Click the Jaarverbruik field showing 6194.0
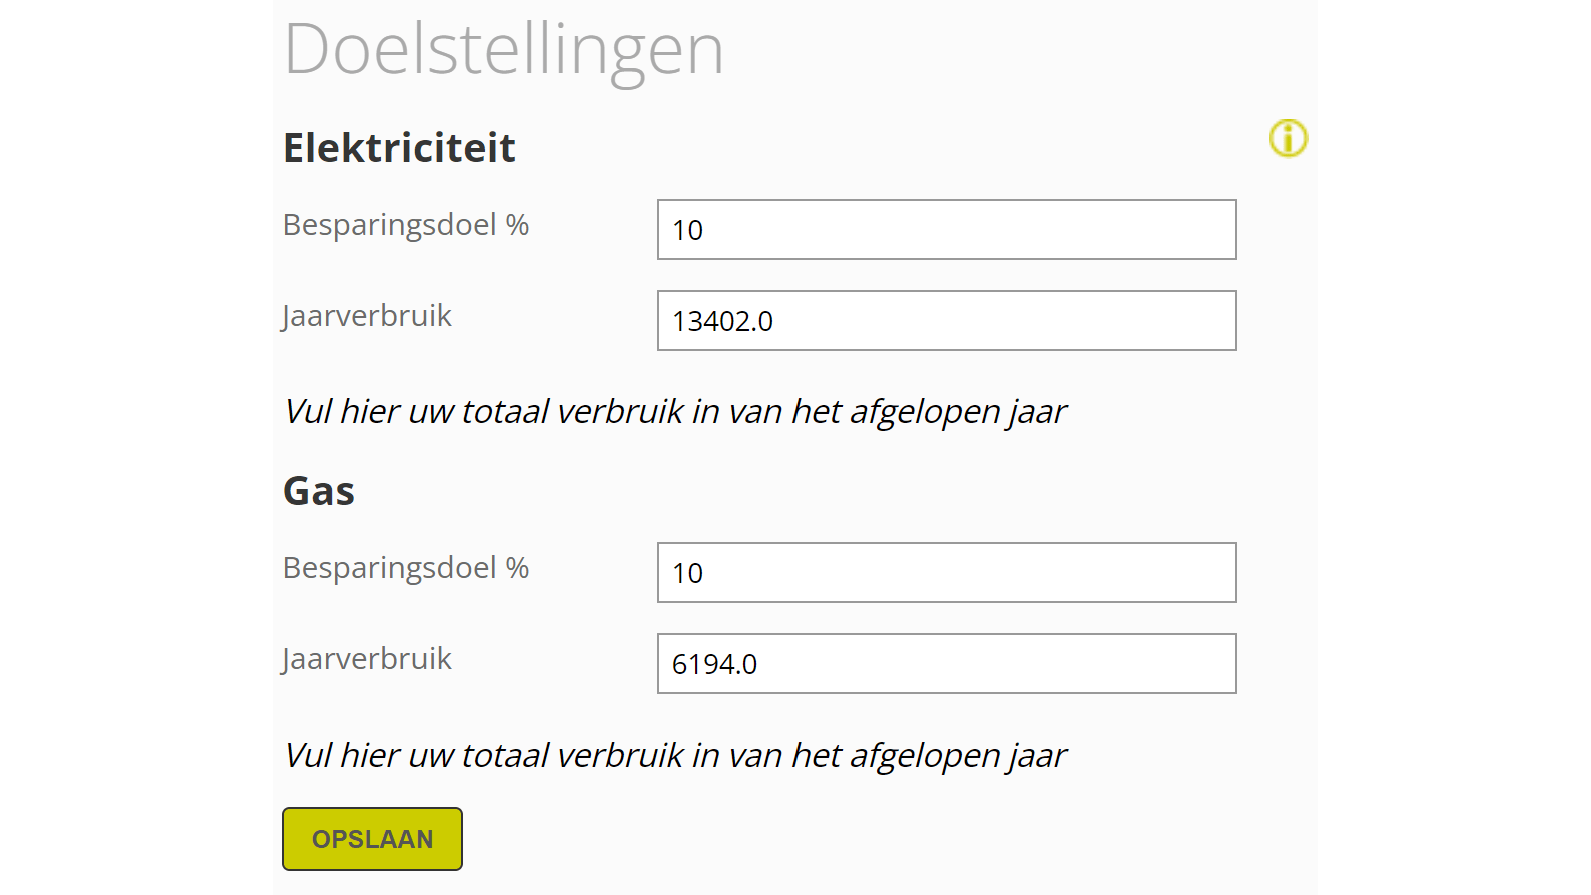This screenshot has height=895, width=1591. pyautogui.click(x=946, y=663)
